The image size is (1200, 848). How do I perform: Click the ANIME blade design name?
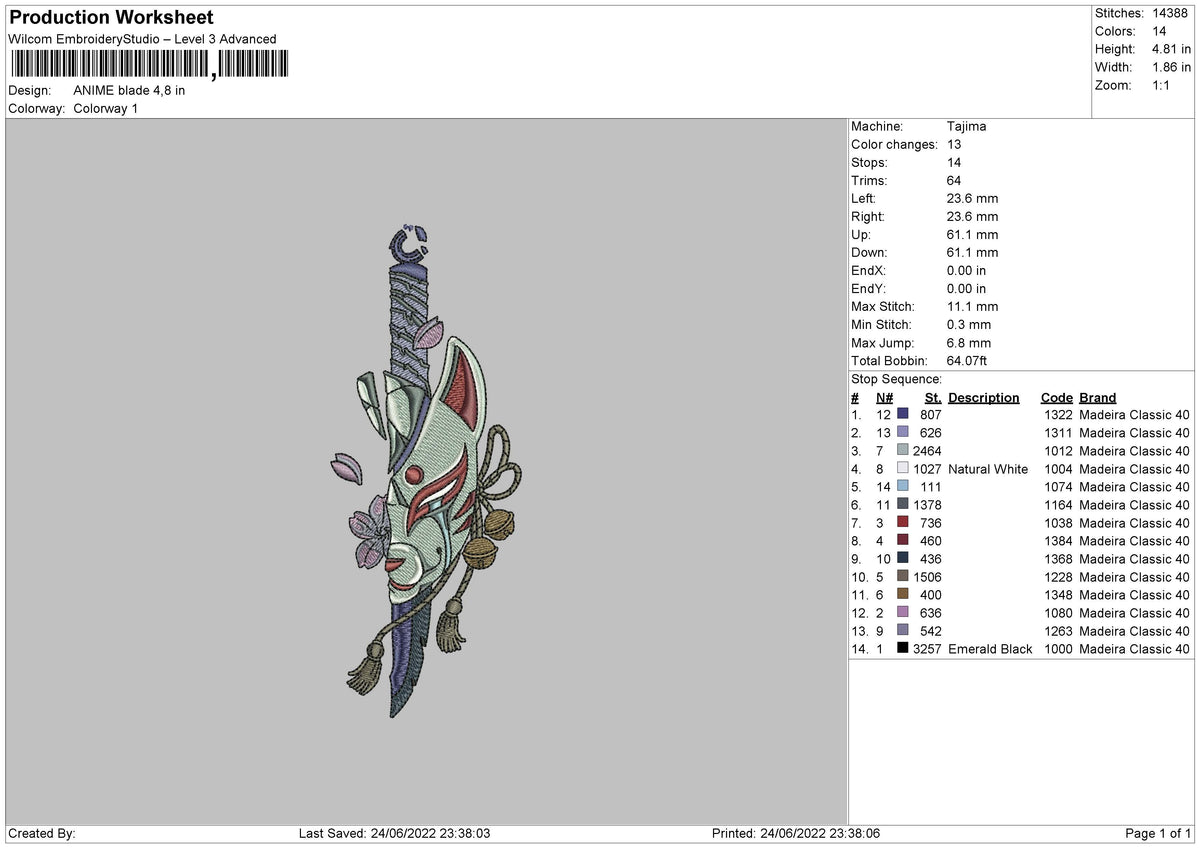(x=130, y=90)
